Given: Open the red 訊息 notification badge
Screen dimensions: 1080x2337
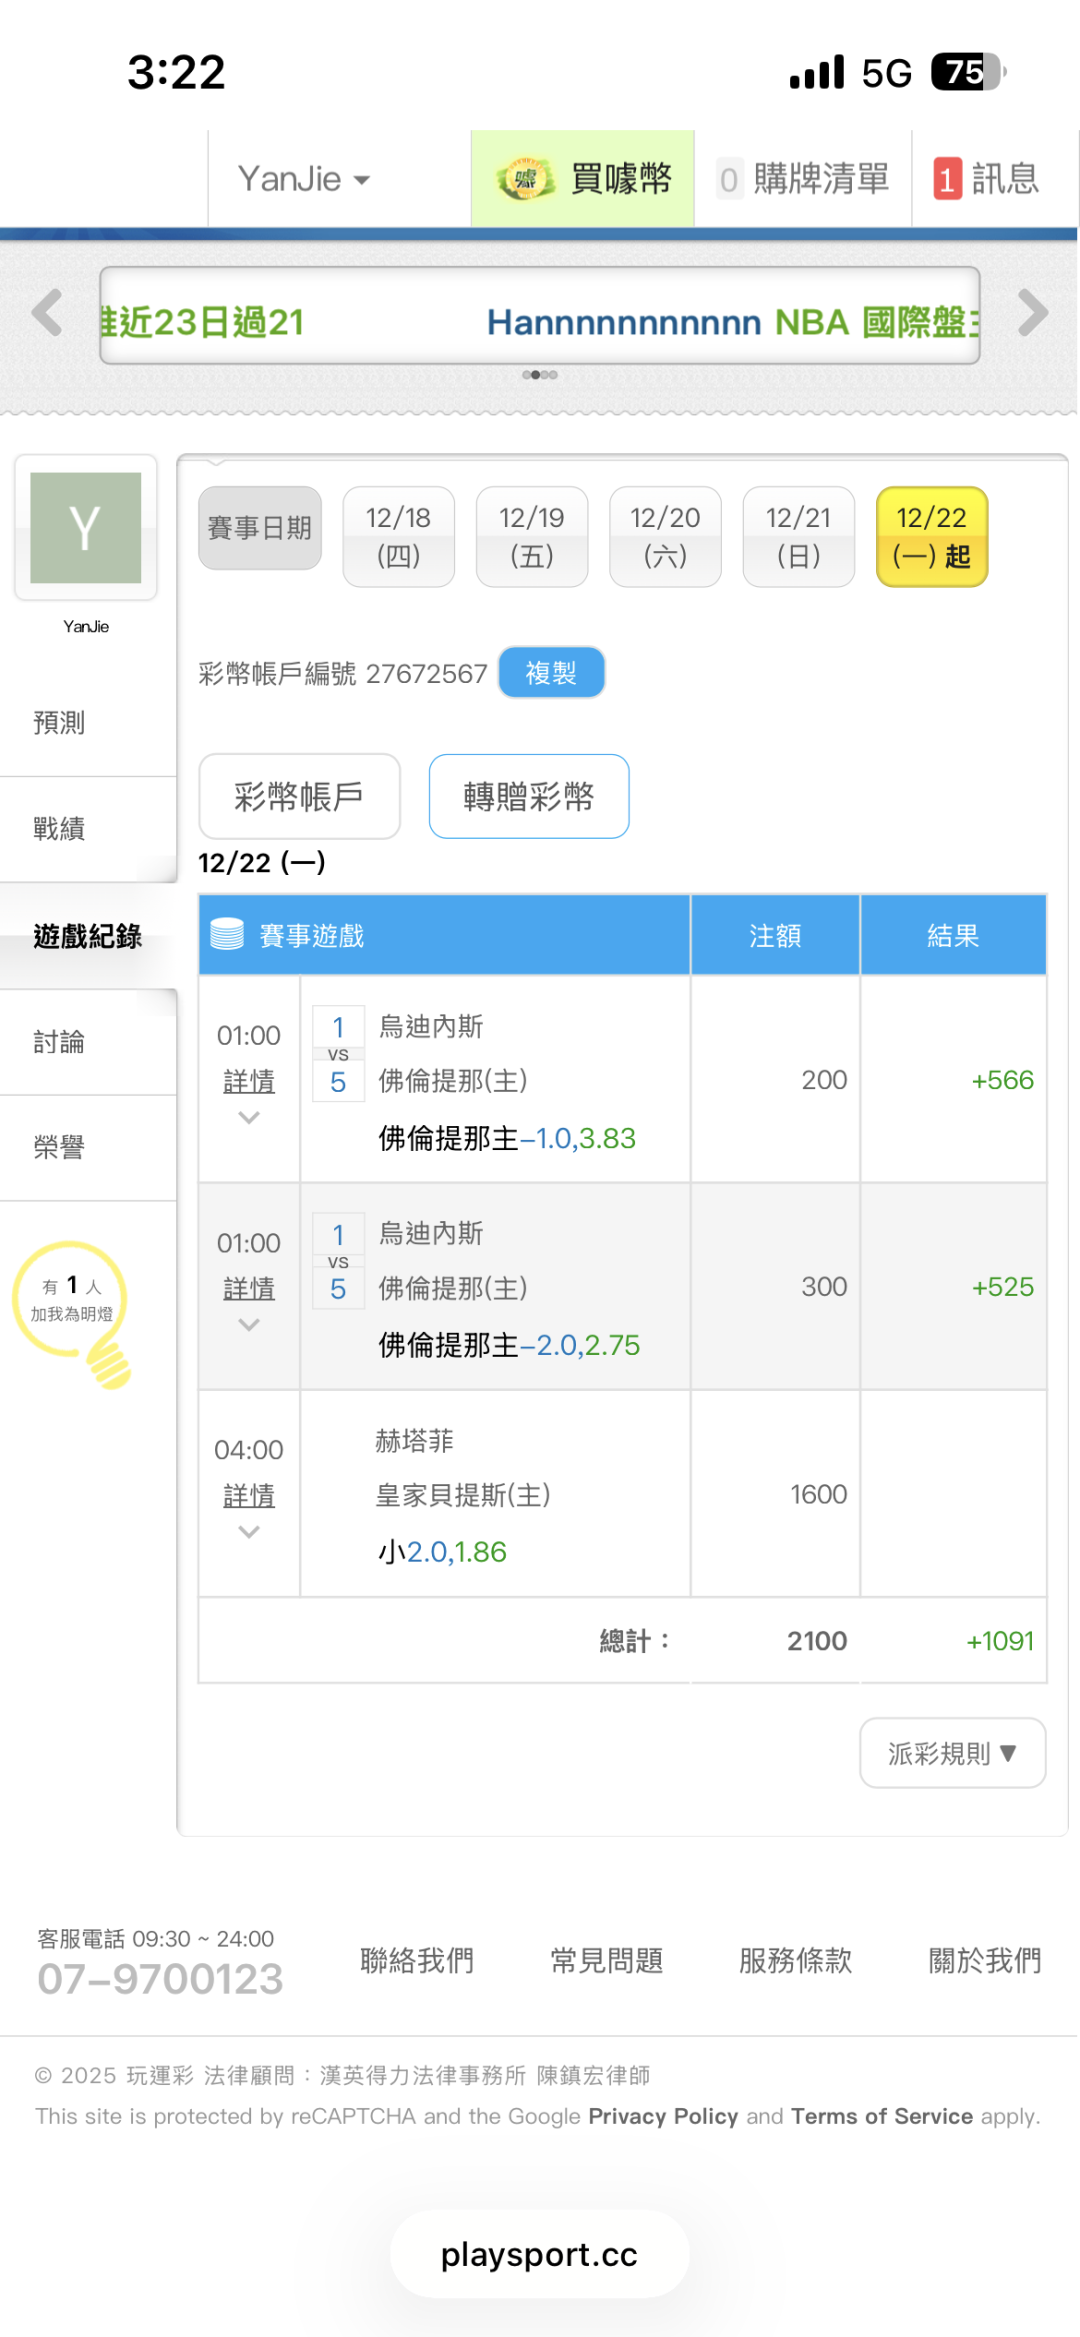Looking at the screenshot, I should point(947,180).
